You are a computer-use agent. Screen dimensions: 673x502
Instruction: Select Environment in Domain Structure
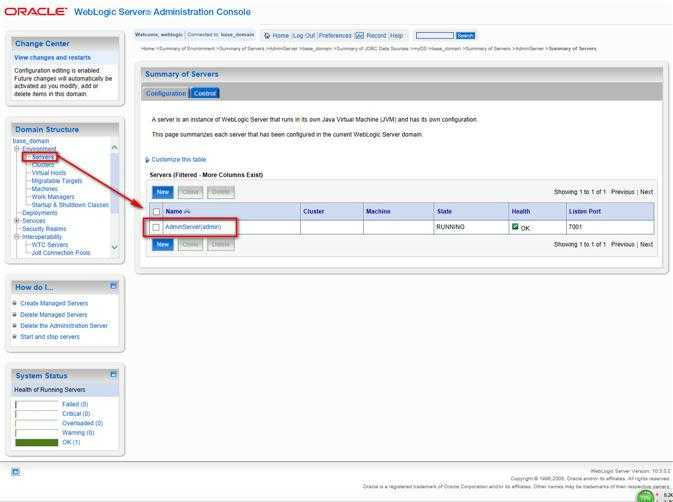(39, 149)
